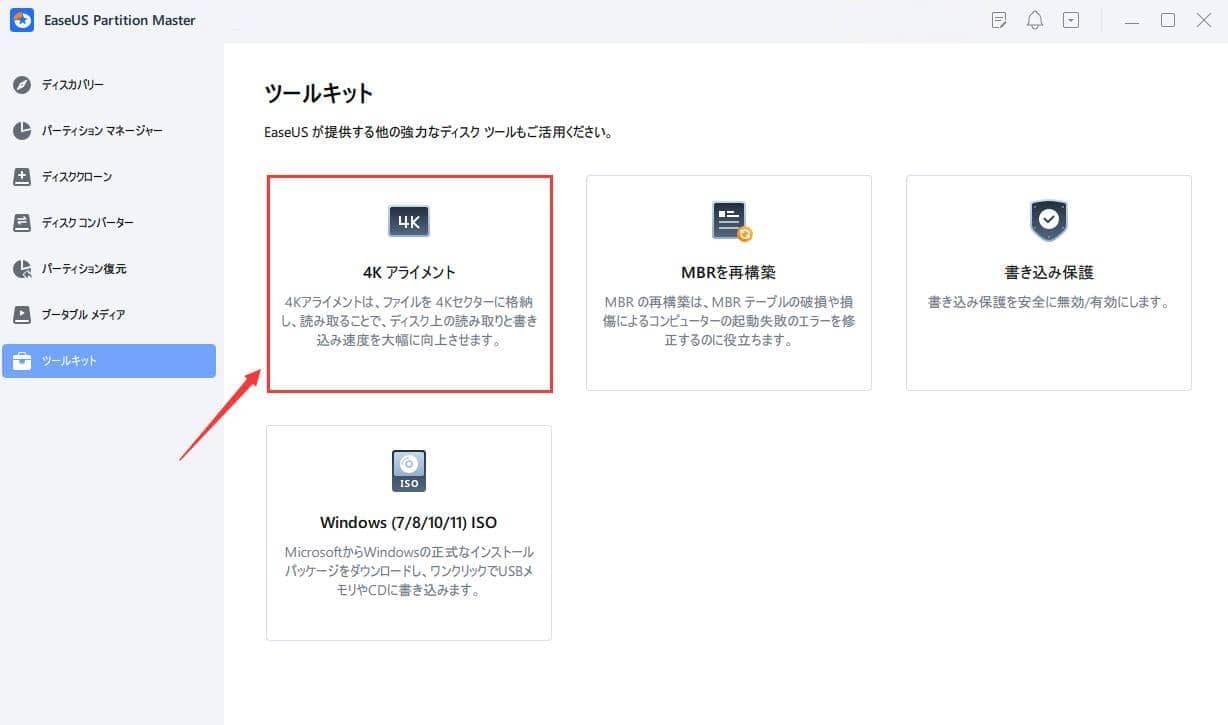Open notifications with the bell icon
Image resolution: width=1228 pixels, height=725 pixels.
1035,20
